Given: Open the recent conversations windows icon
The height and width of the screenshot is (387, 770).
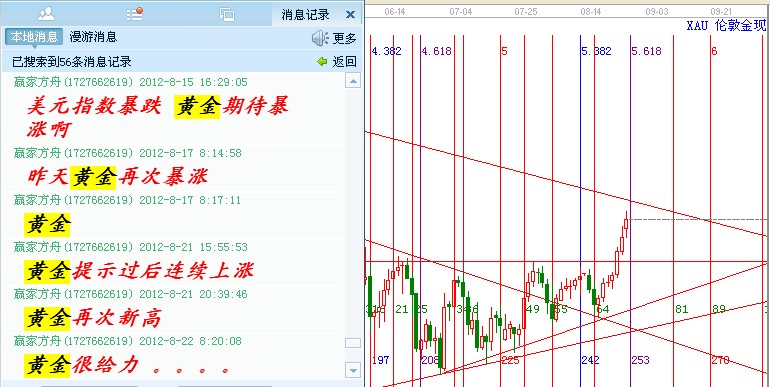Looking at the screenshot, I should [x=227, y=14].
